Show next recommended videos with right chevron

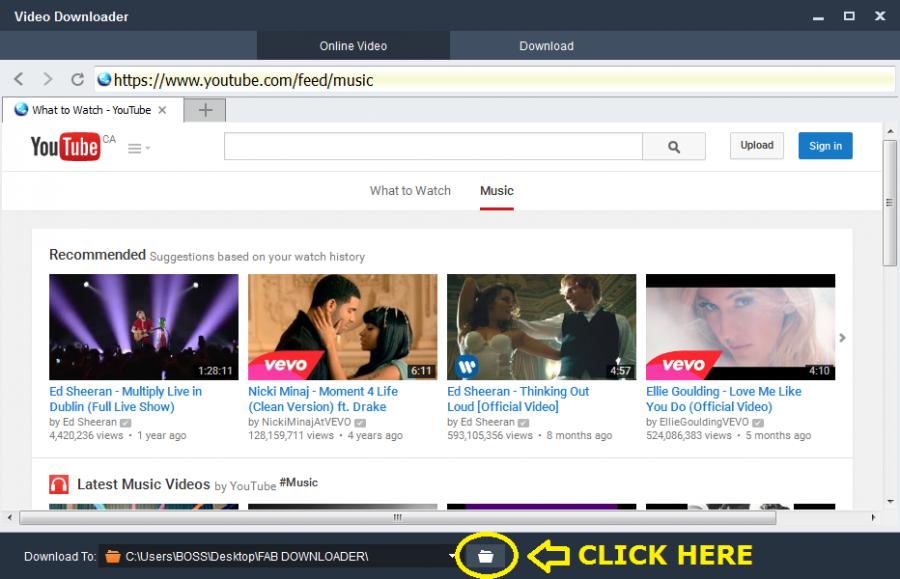tap(842, 337)
